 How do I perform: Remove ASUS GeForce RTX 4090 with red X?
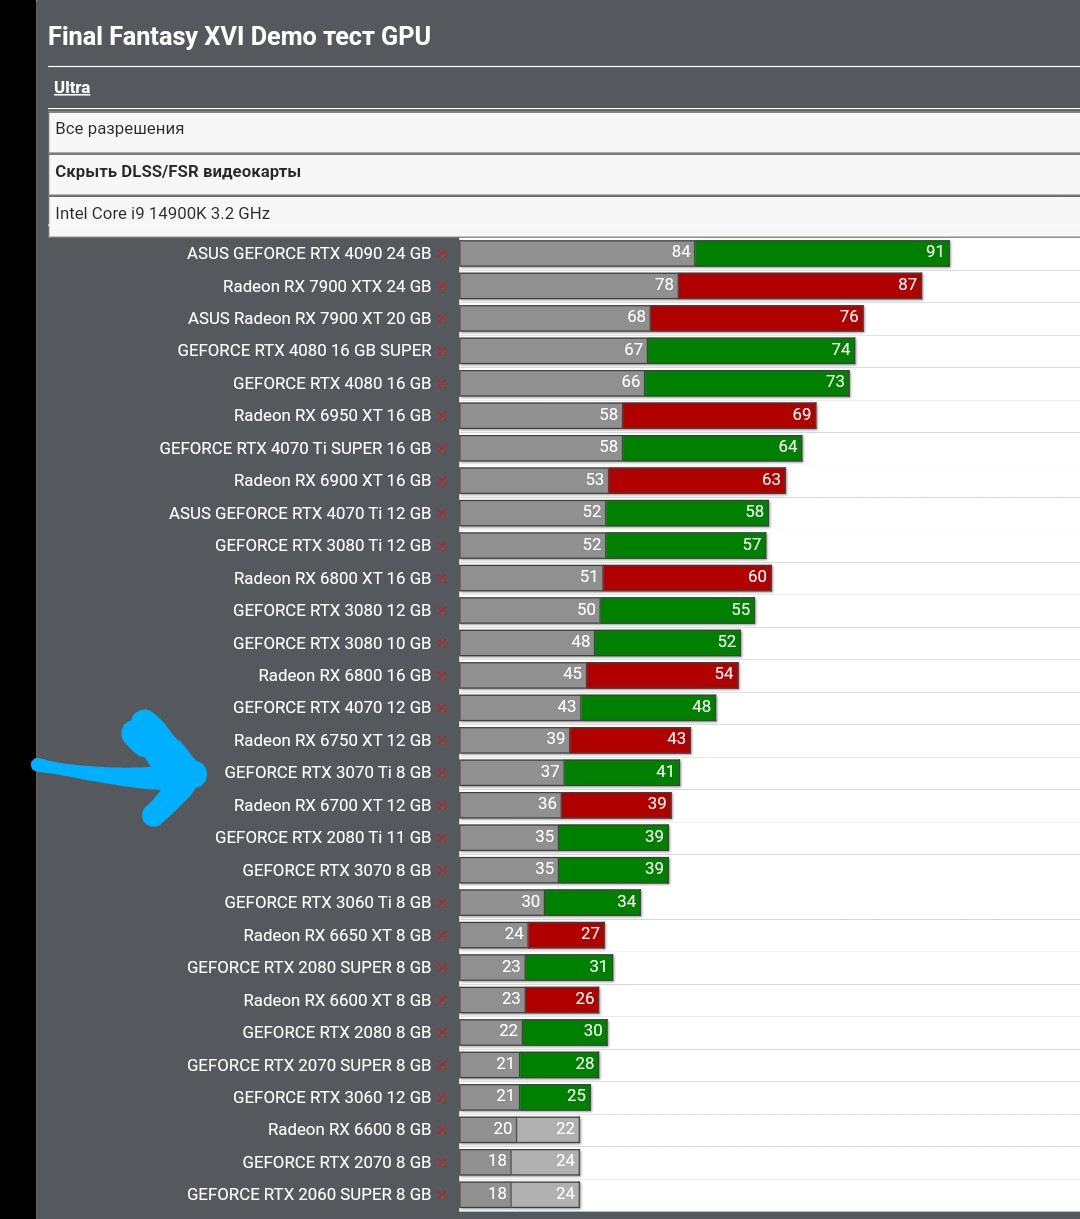click(442, 255)
